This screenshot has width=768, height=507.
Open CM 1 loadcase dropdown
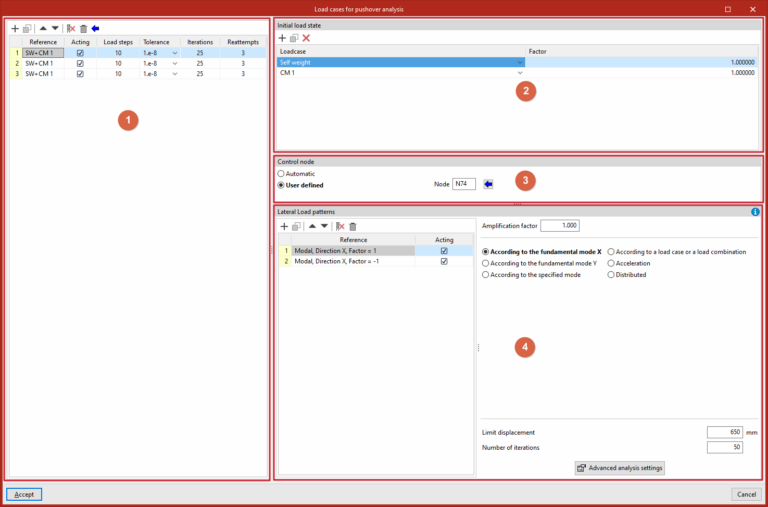[520, 72]
